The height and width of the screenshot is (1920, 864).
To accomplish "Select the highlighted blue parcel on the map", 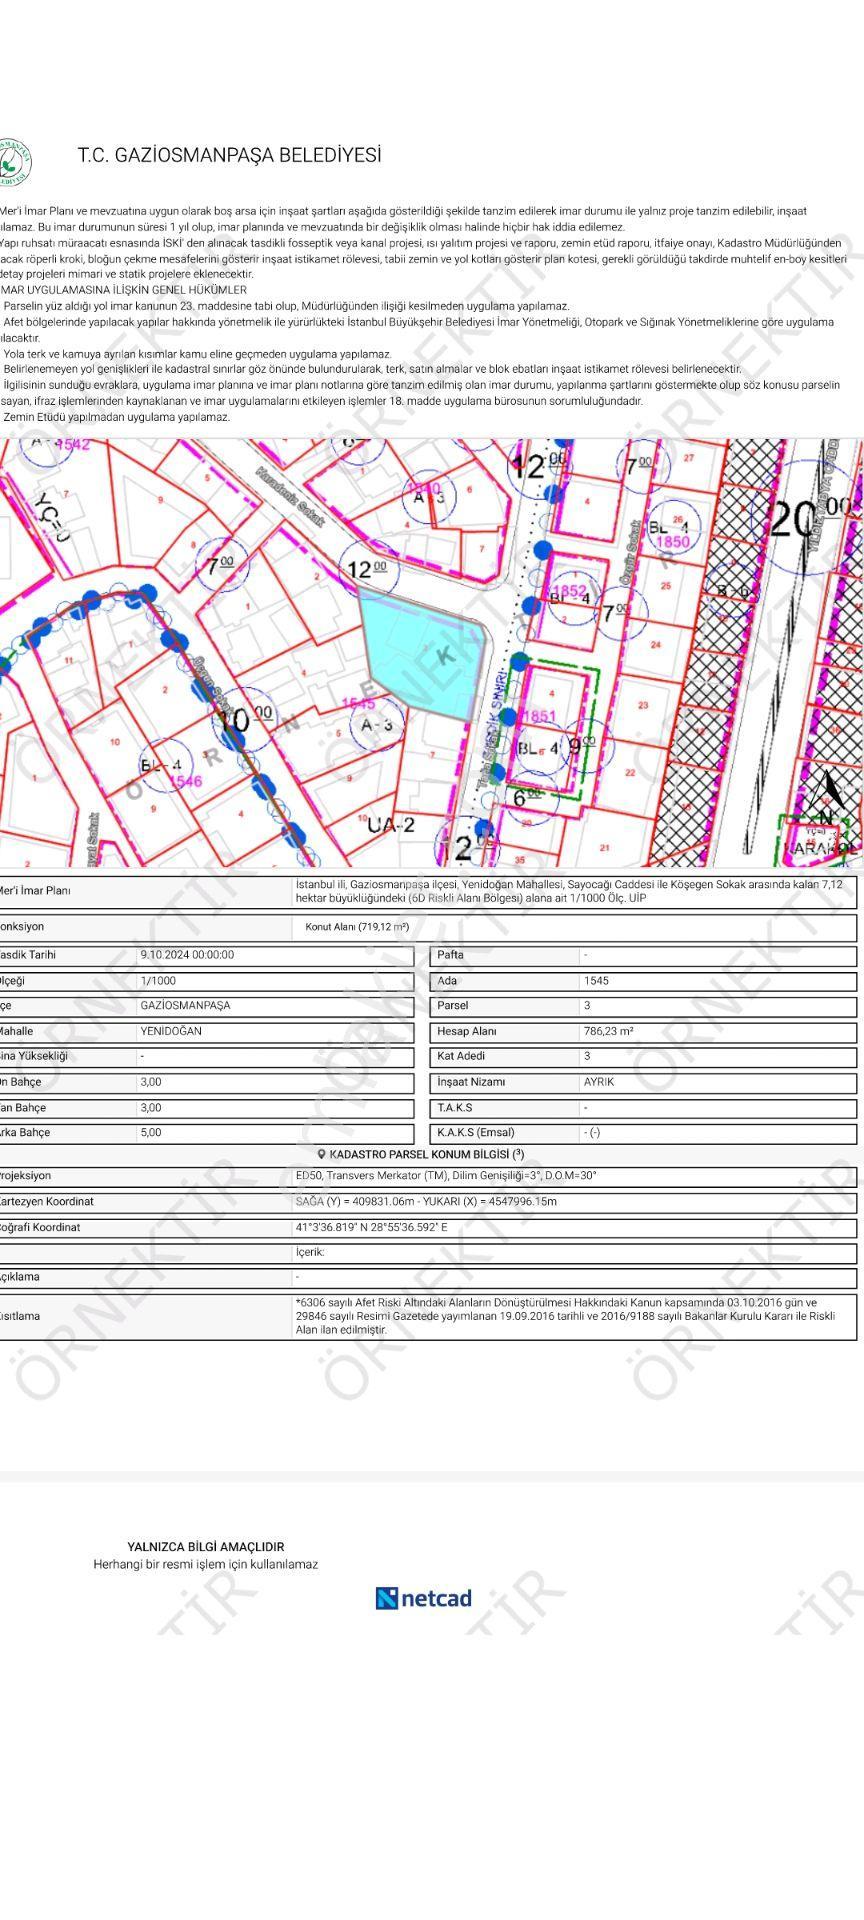I will [x=425, y=653].
